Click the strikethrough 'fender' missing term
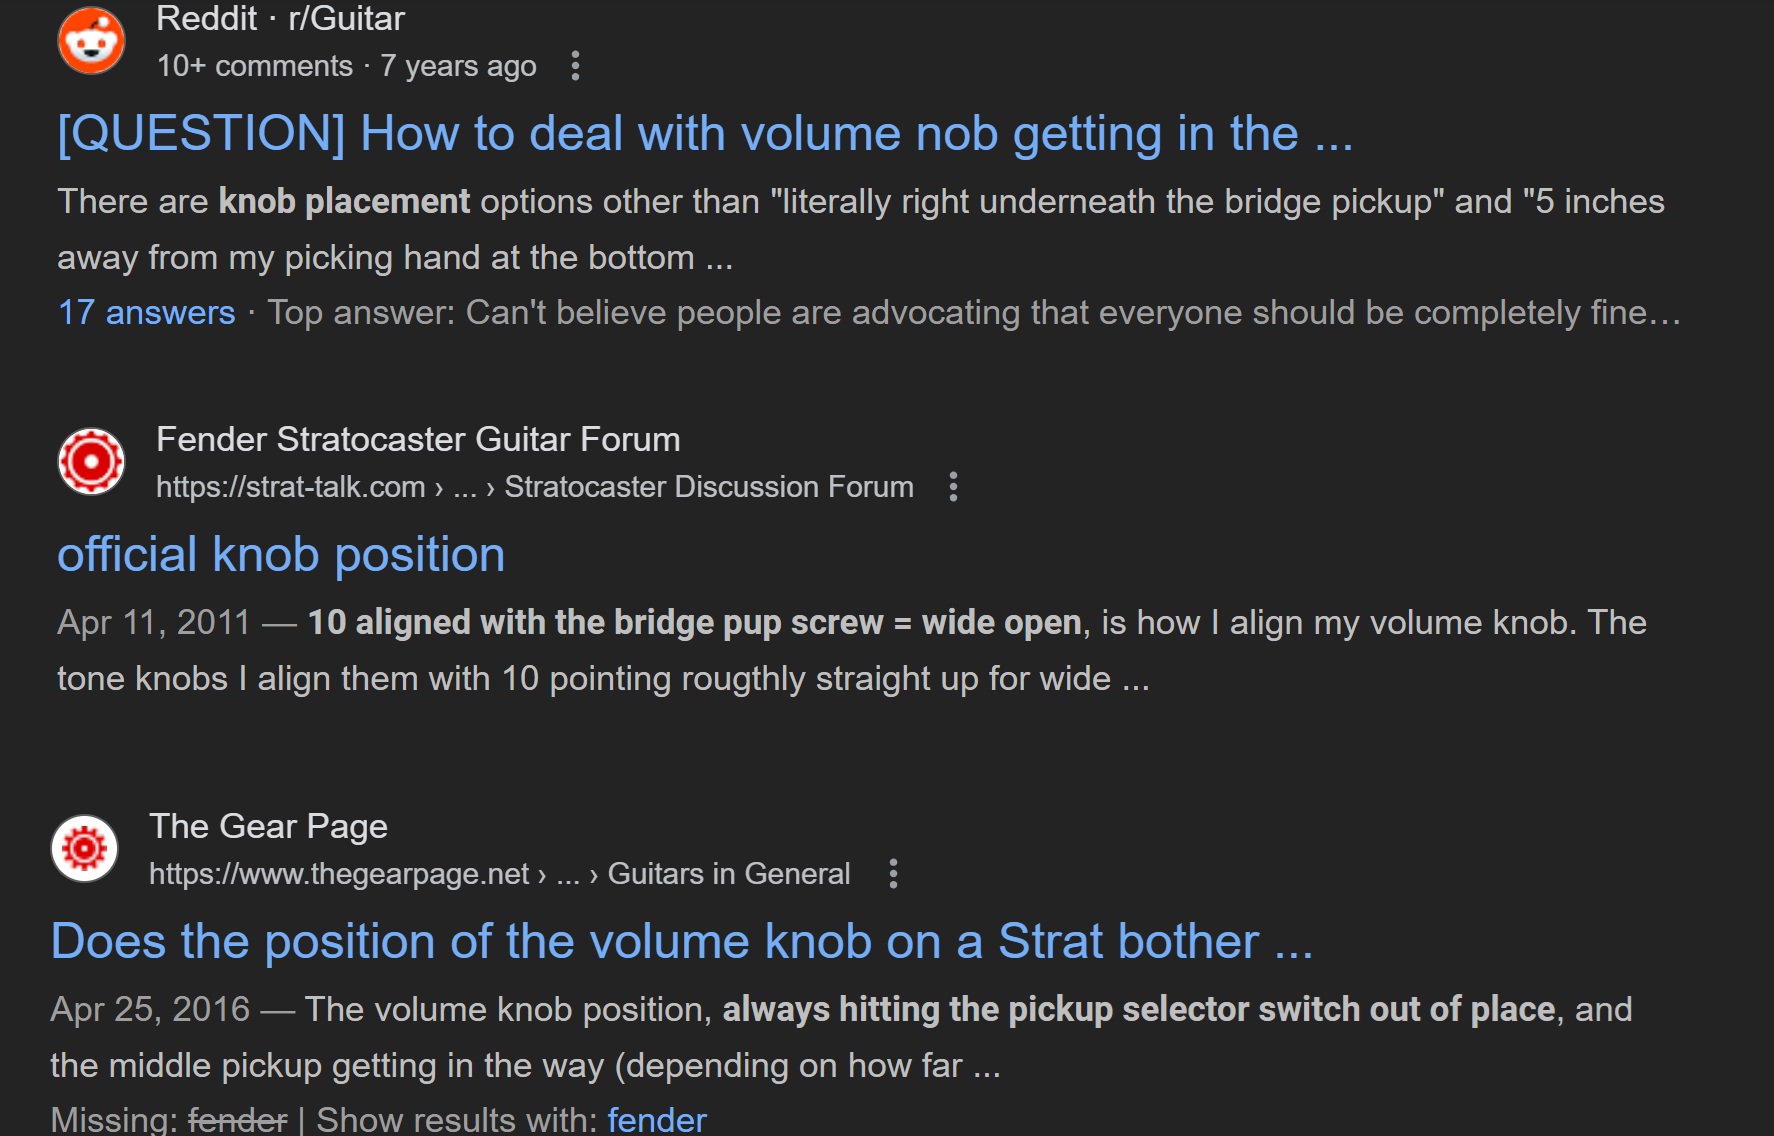The width and height of the screenshot is (1774, 1136). (x=238, y=1120)
